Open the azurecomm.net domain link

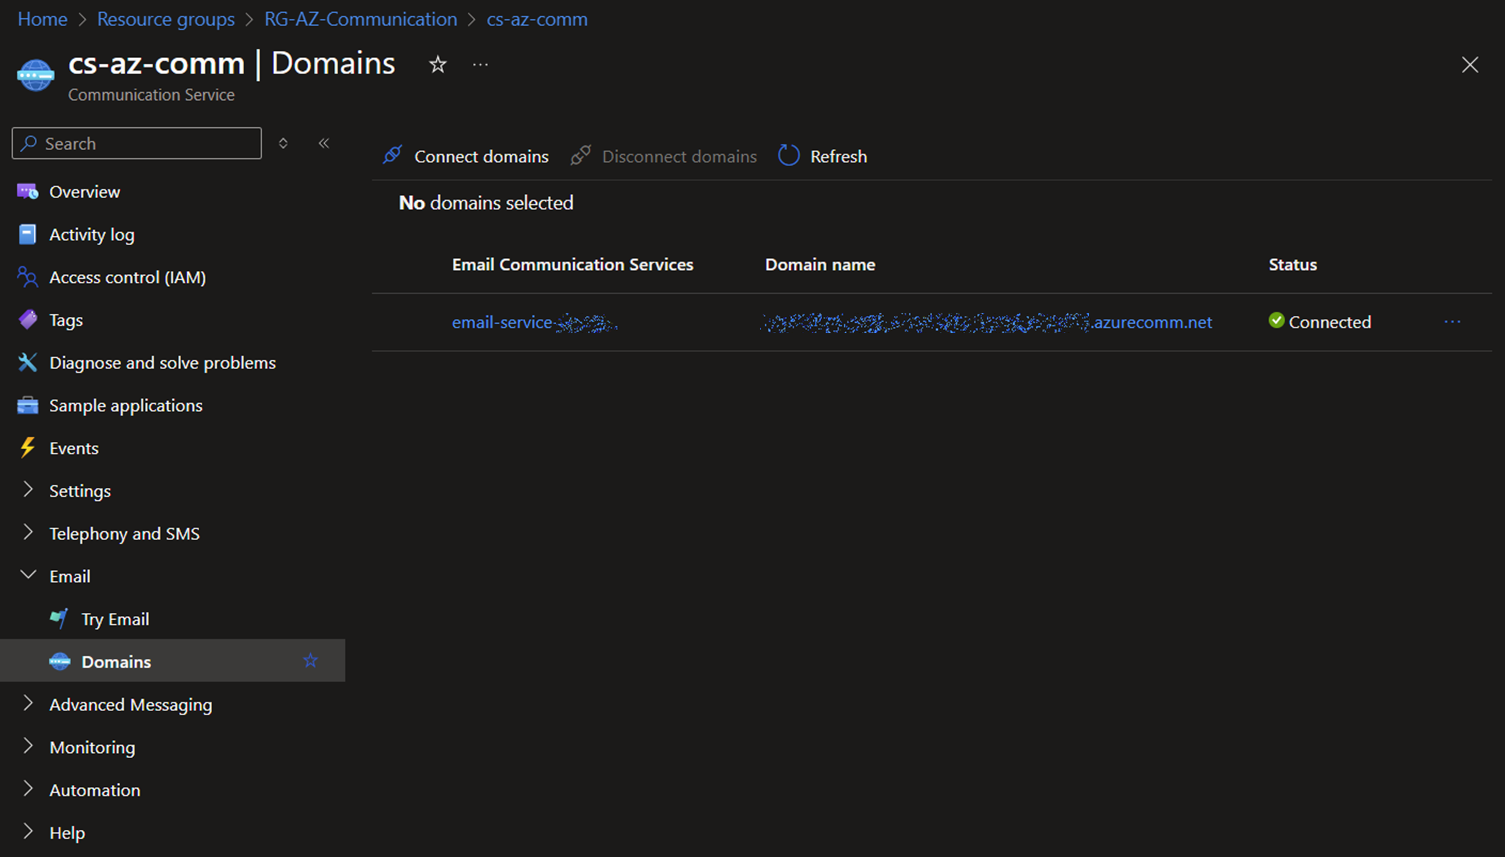(x=987, y=322)
